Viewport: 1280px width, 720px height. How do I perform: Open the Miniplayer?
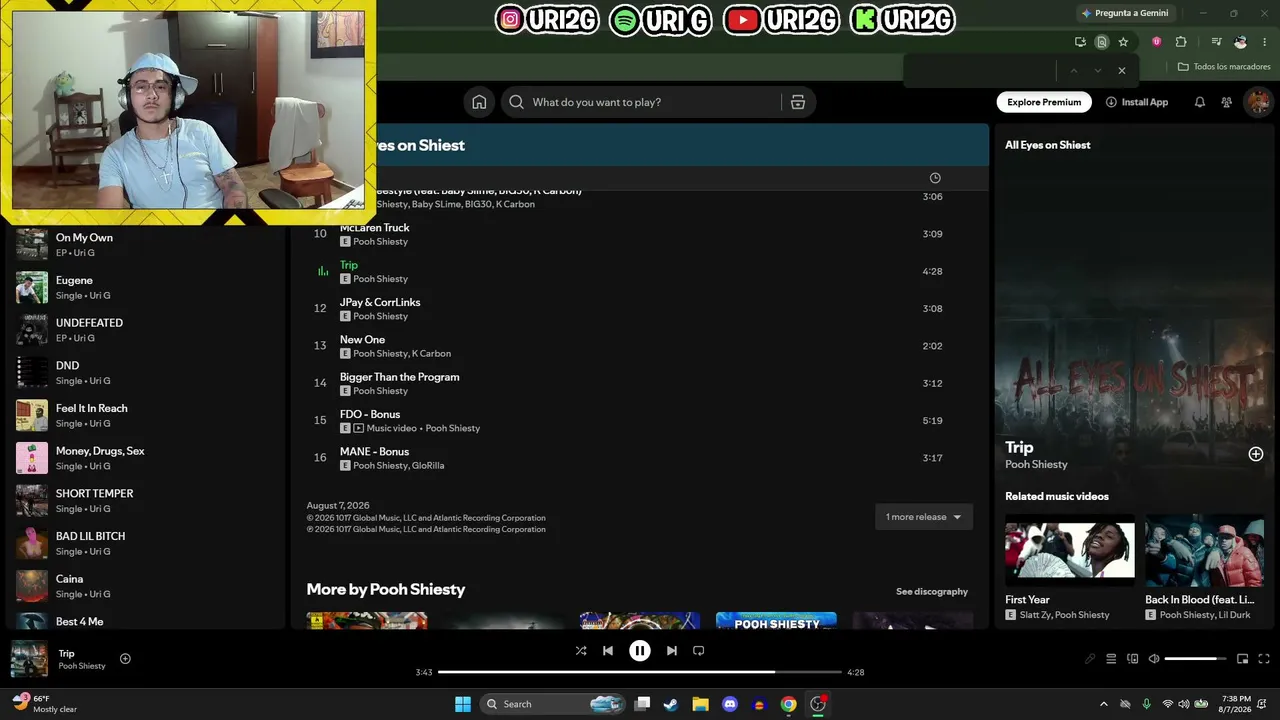(x=1243, y=659)
